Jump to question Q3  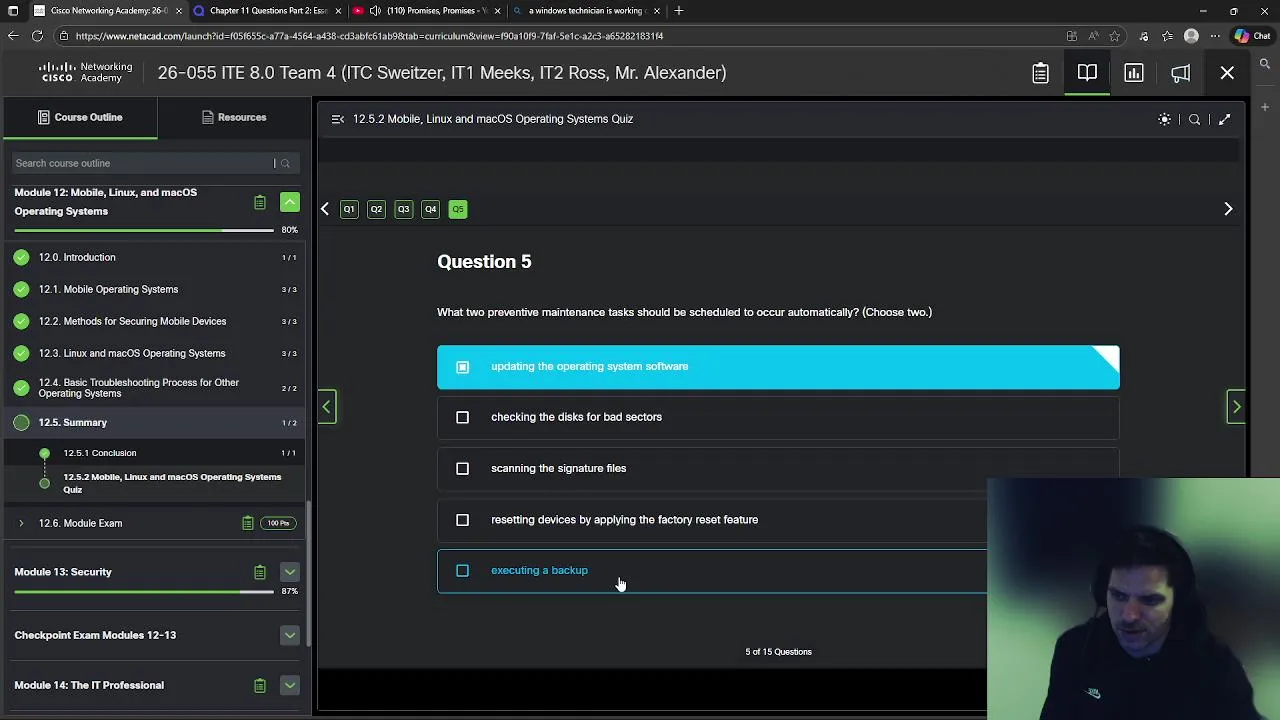click(403, 209)
